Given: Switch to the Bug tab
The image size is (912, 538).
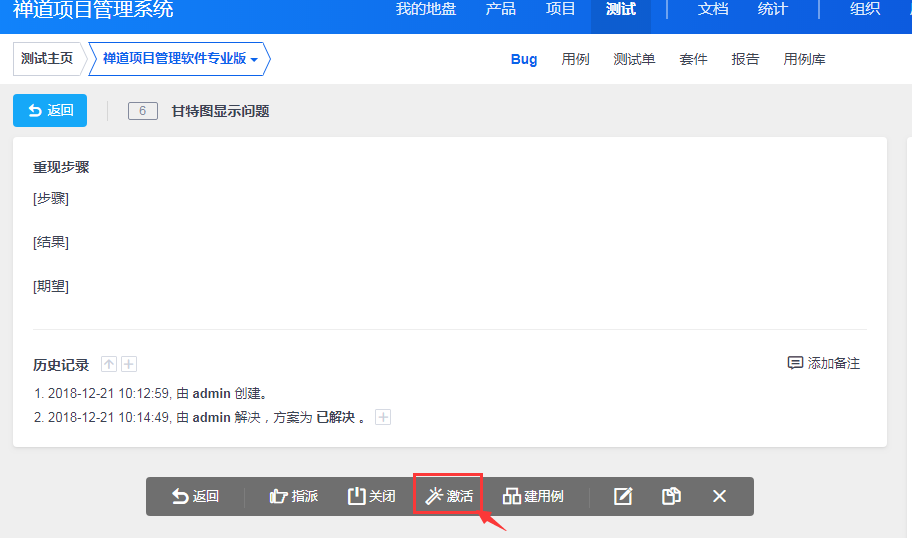Looking at the screenshot, I should pyautogui.click(x=523, y=59).
